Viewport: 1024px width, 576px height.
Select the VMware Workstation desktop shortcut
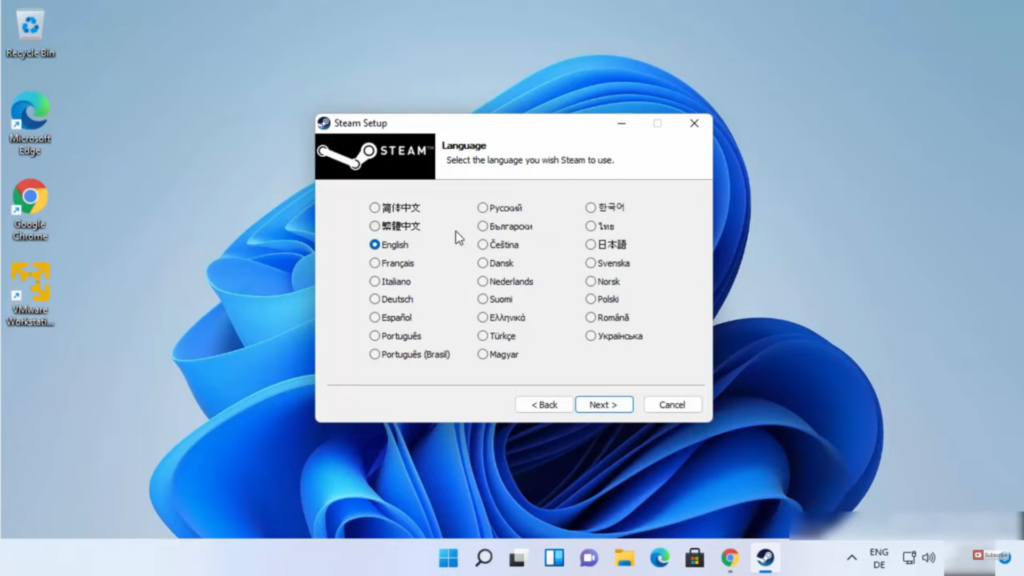pos(30,283)
